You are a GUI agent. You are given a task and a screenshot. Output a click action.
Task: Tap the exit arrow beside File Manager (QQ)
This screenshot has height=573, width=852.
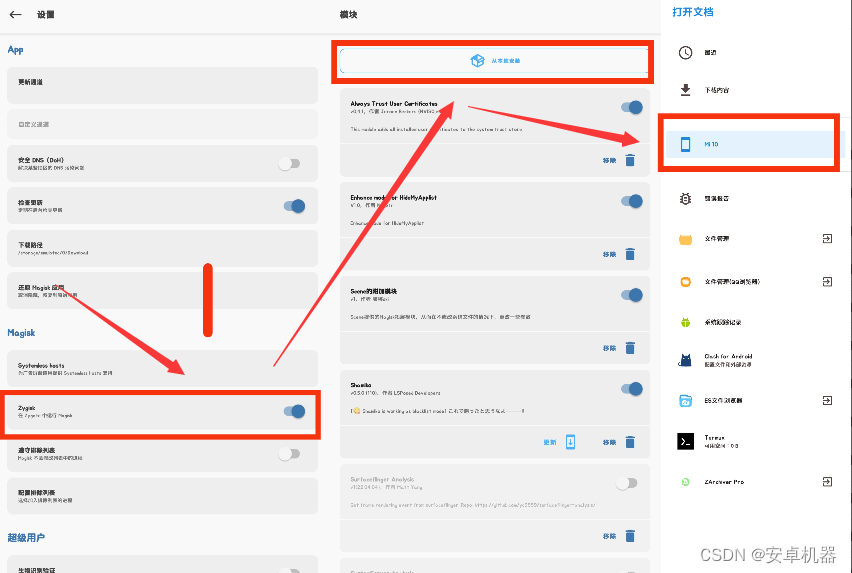tap(827, 282)
